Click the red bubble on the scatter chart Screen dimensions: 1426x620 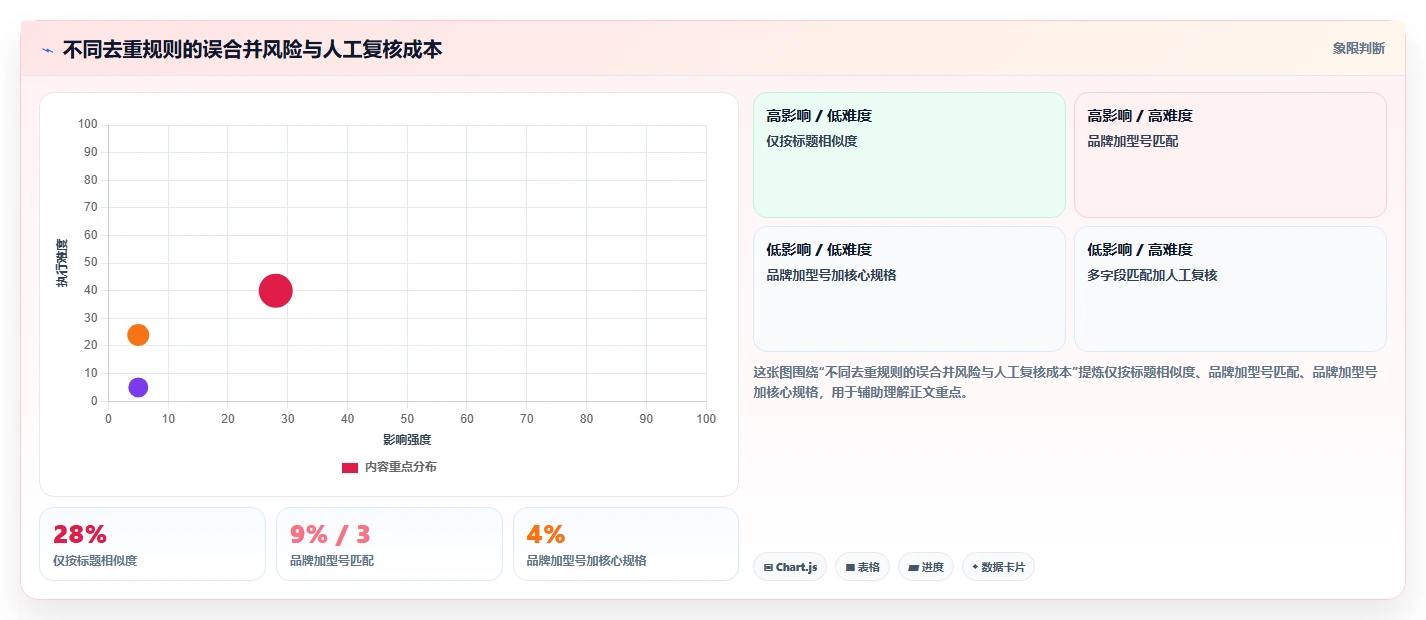275,291
